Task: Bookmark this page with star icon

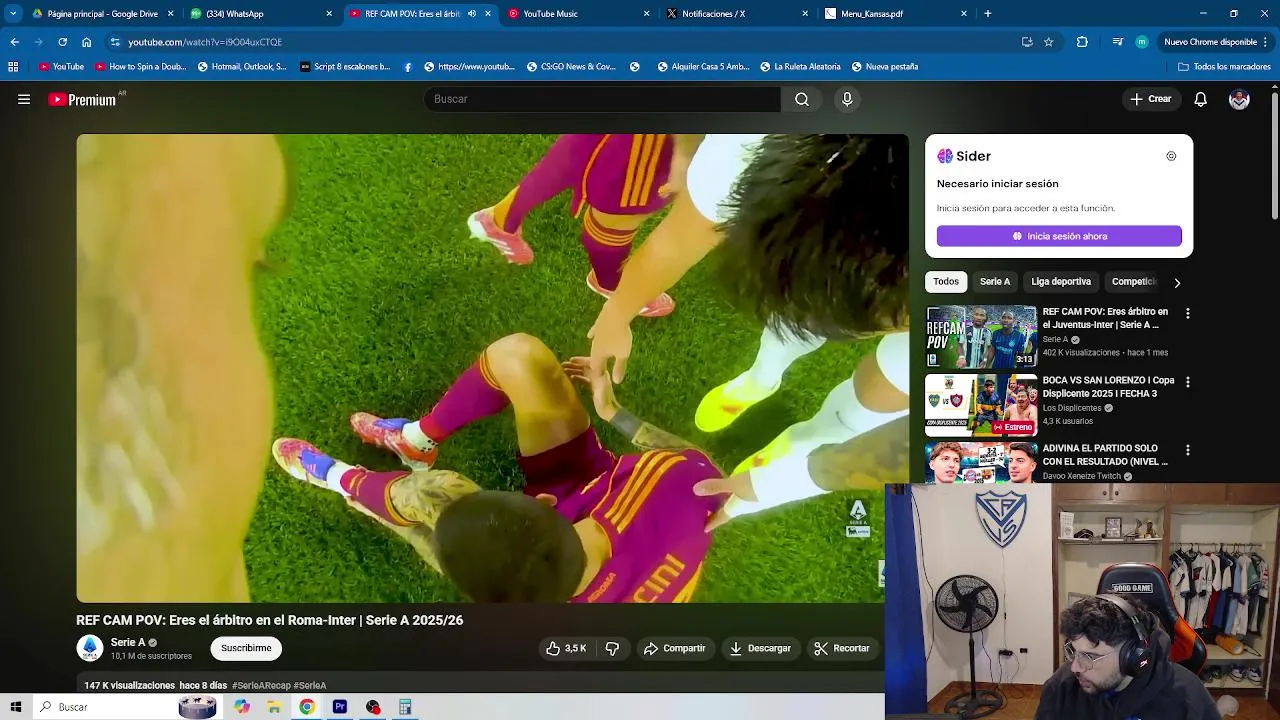Action: 1048,42
